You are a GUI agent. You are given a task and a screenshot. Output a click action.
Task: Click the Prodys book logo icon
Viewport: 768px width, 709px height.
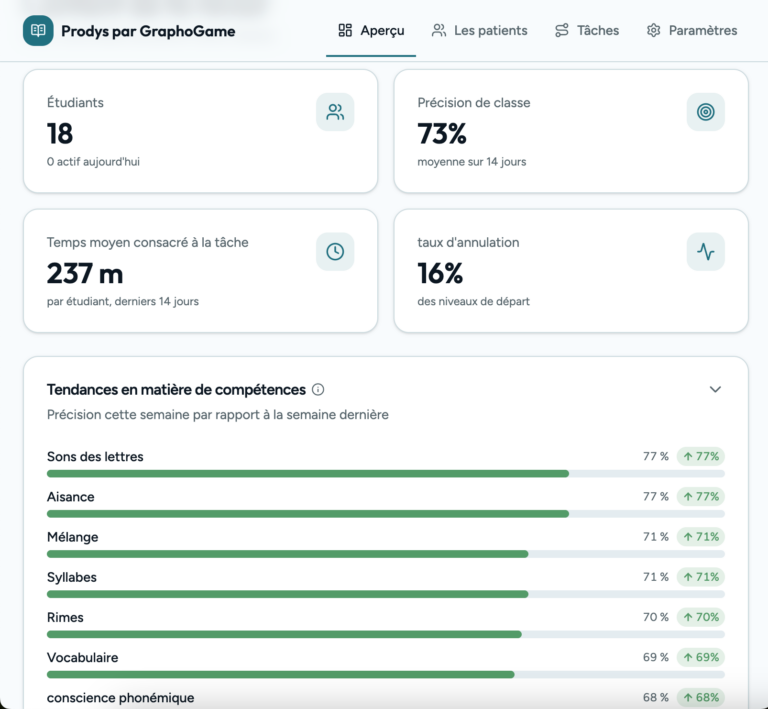38,31
